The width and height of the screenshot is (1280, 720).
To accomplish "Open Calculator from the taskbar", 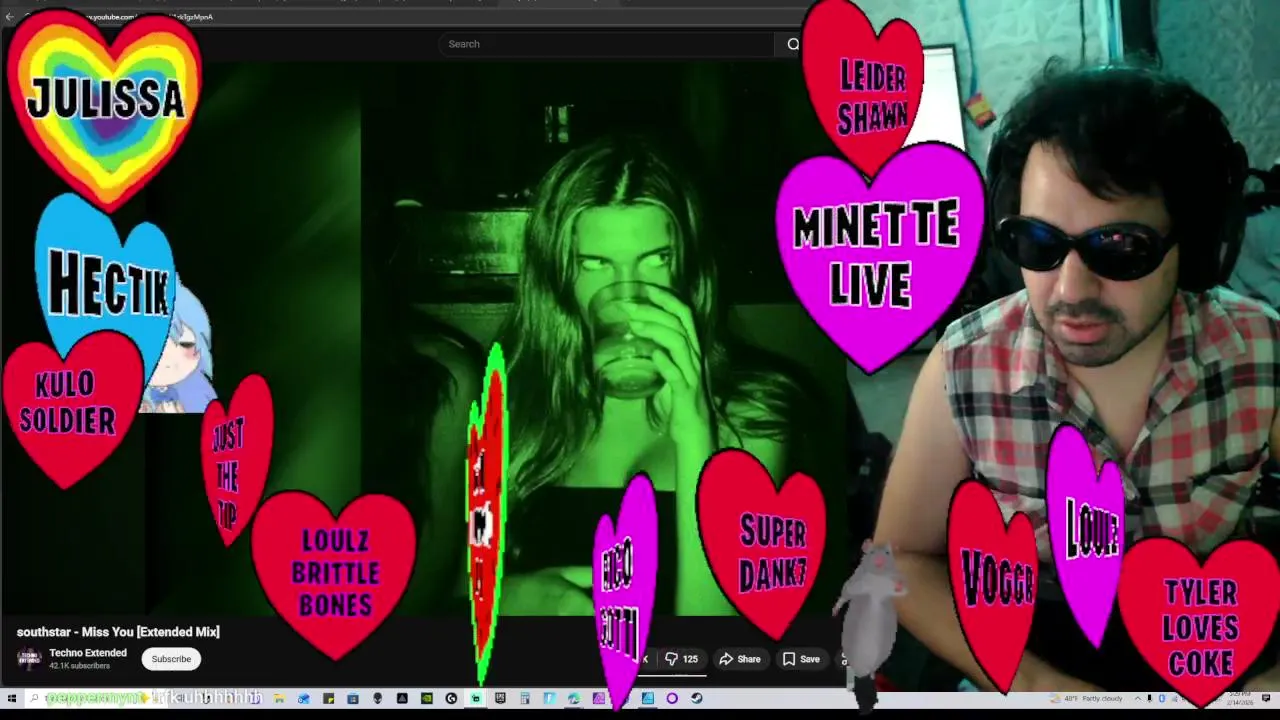I will click(524, 698).
